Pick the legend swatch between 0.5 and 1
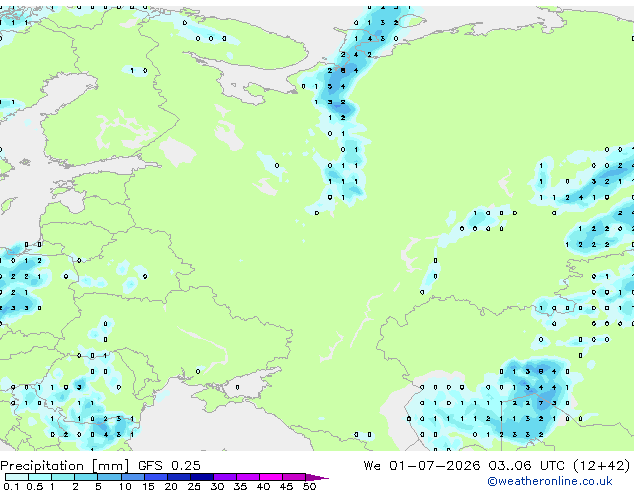Image resolution: width=634 pixels, height=490 pixels. [x=40, y=477]
